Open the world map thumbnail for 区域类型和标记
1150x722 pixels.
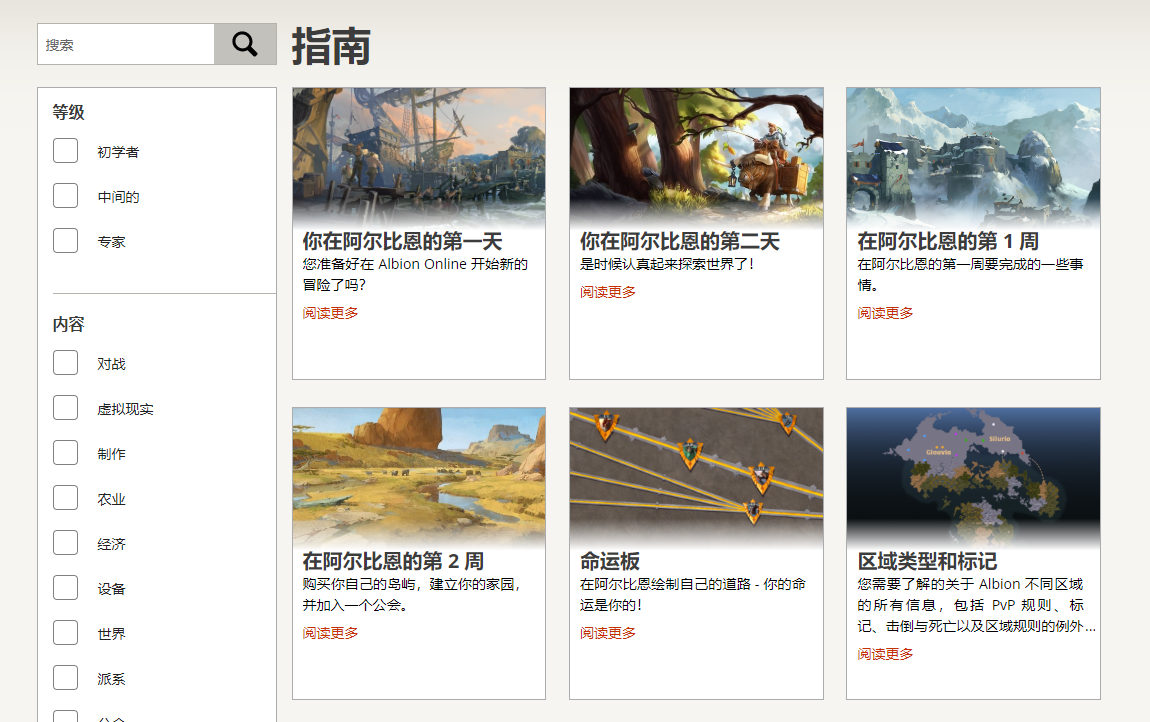[x=973, y=476]
